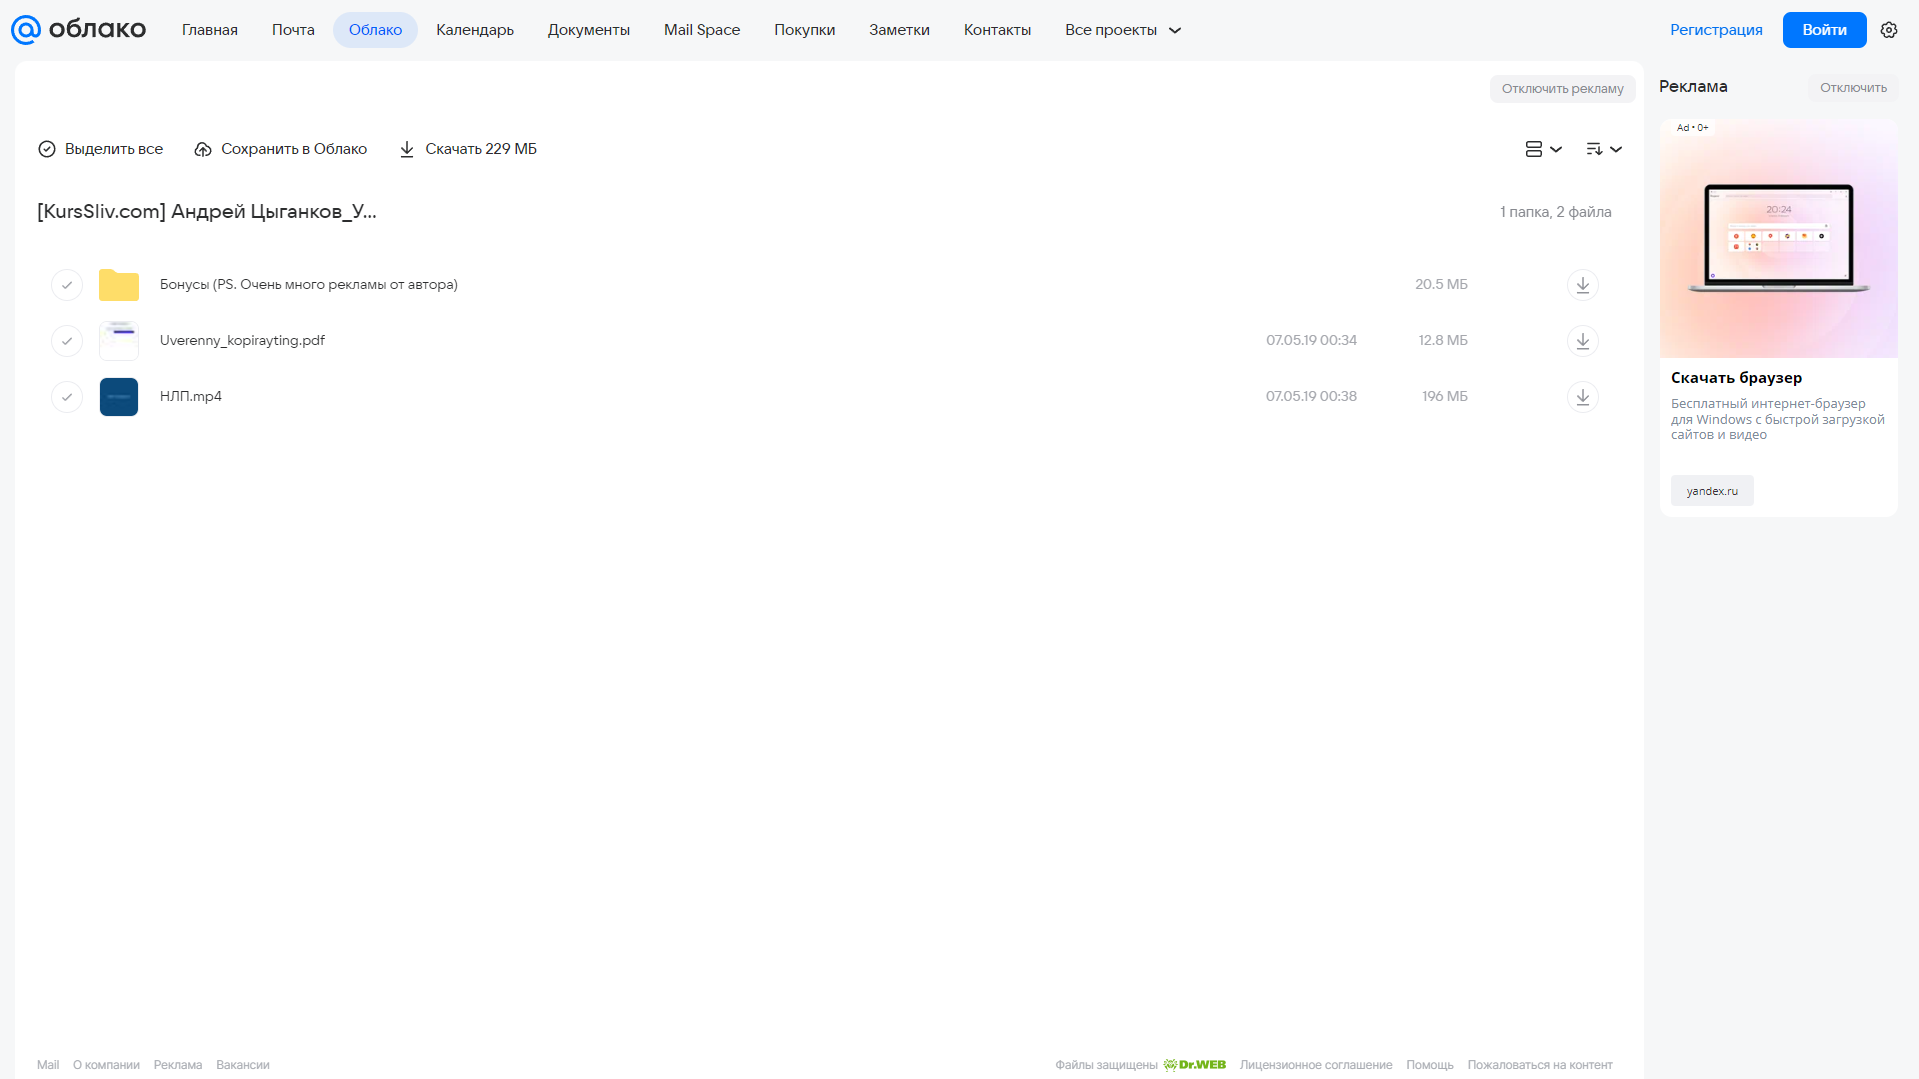Viewport: 1919px width, 1079px height.
Task: Open the НЛП.mp4 video thumbnail
Action: tap(119, 397)
